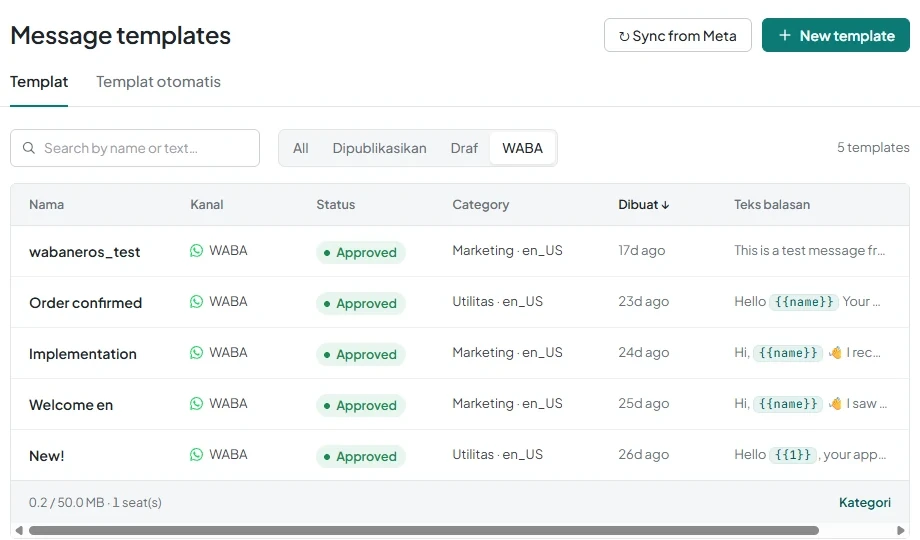Open the Templat otomatis tab

click(158, 82)
